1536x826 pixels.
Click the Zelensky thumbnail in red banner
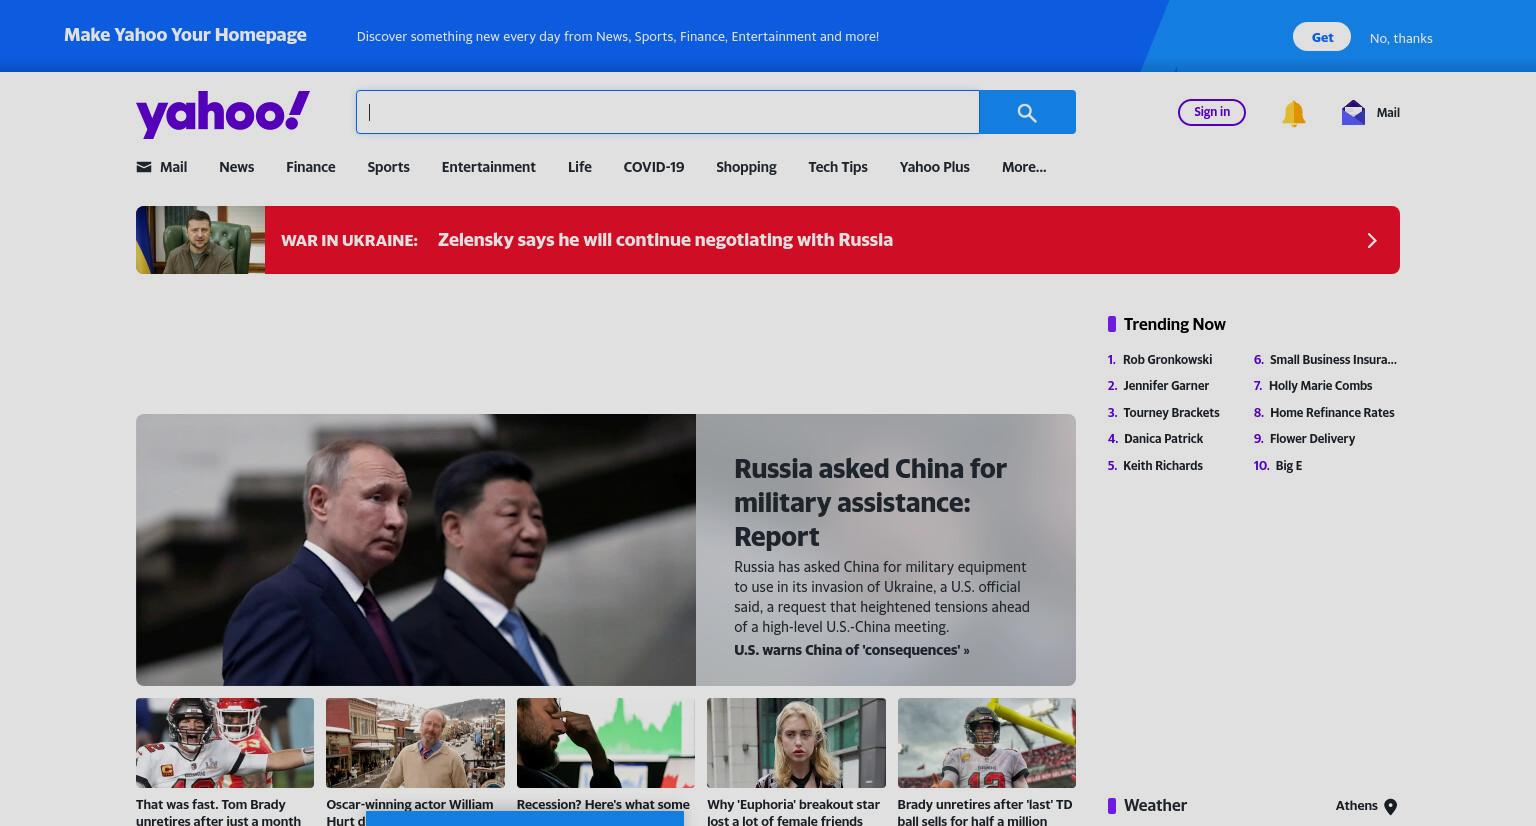tap(200, 240)
